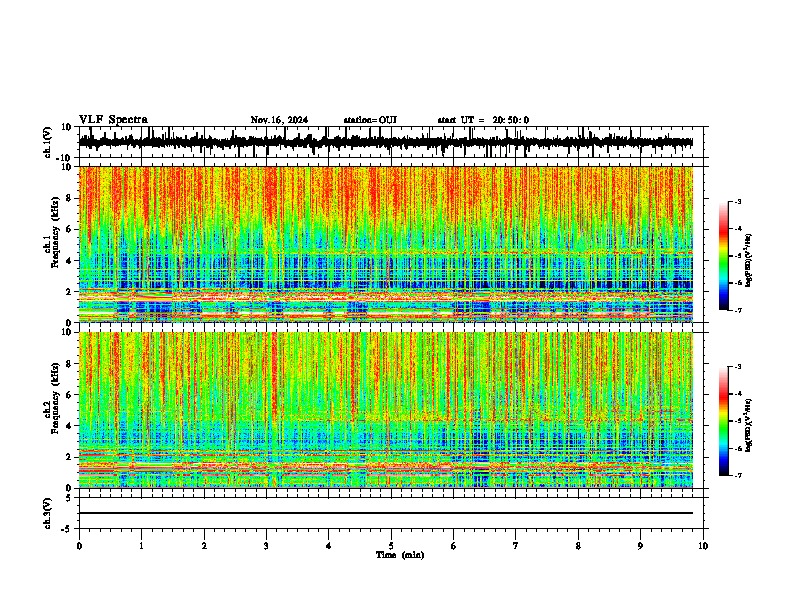Click the time tick label '5'
The height and width of the screenshot is (612, 792).
pyautogui.click(x=391, y=546)
